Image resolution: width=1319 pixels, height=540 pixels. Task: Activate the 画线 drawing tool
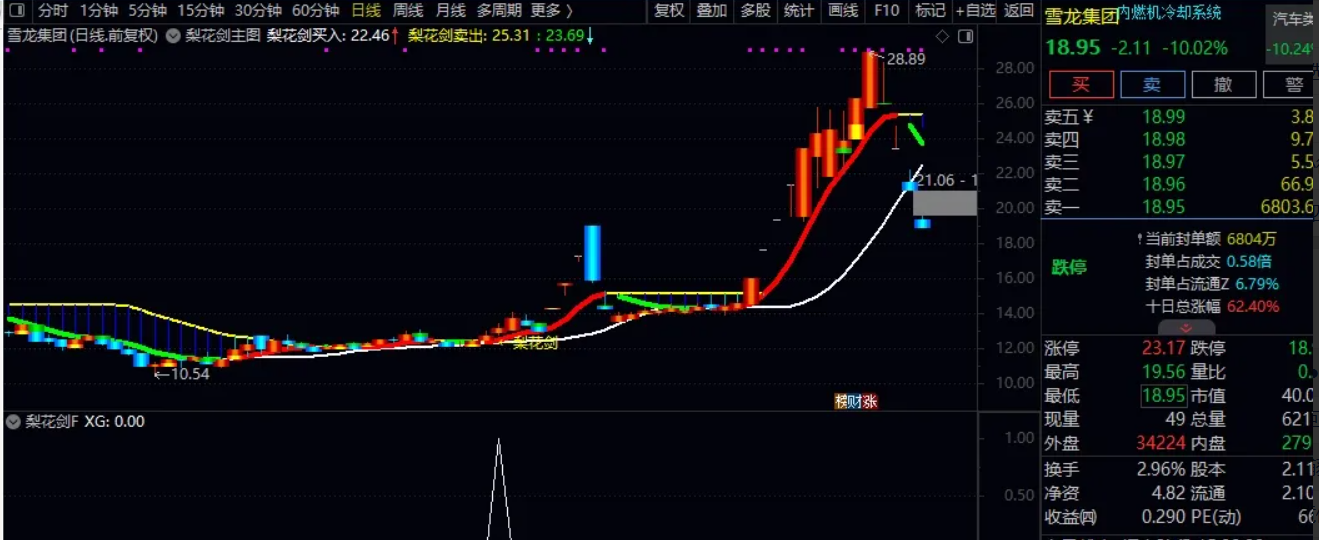pos(843,11)
